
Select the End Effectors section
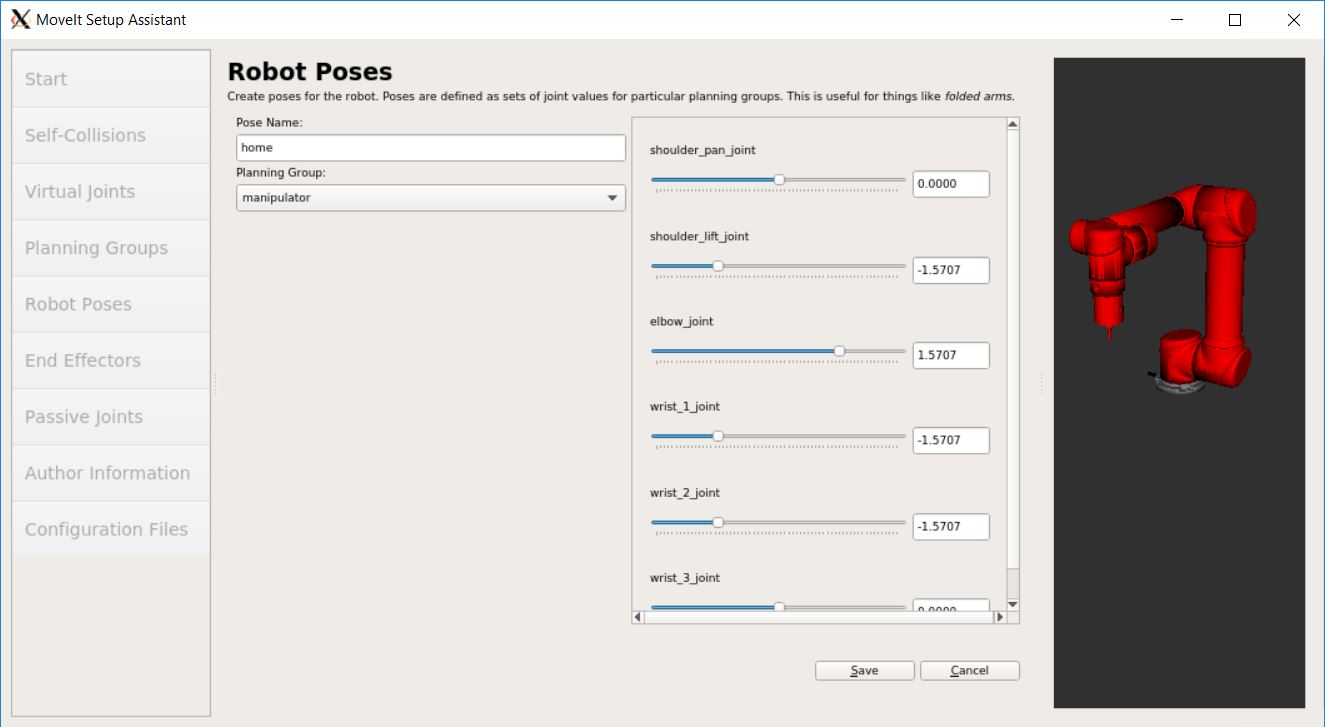[x=110, y=360]
